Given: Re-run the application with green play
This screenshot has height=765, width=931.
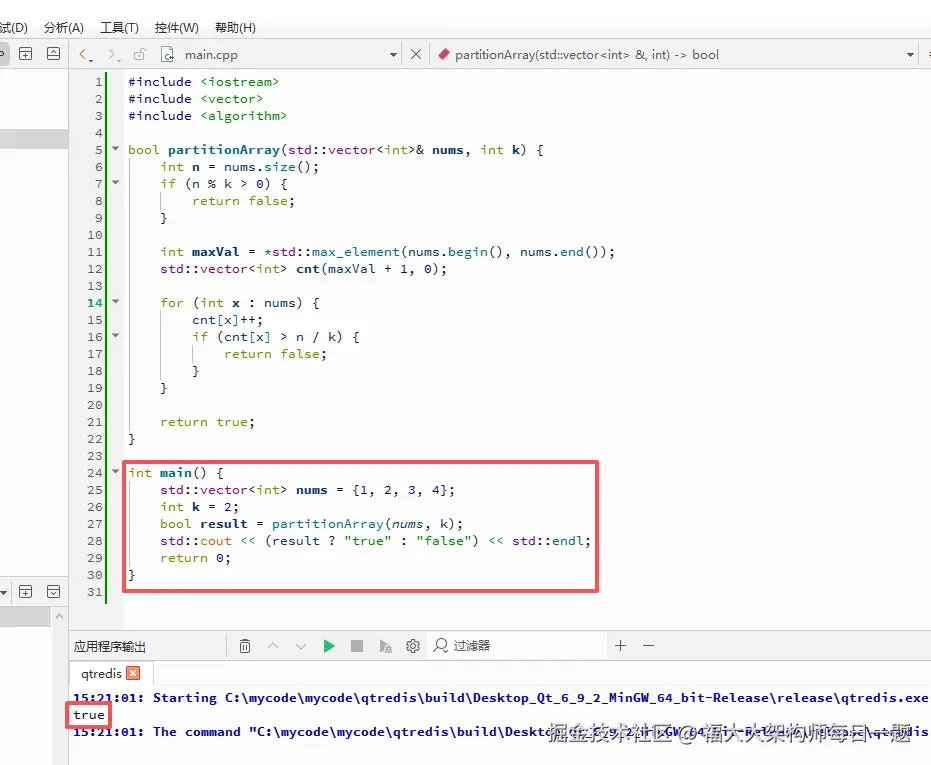Looking at the screenshot, I should [329, 646].
